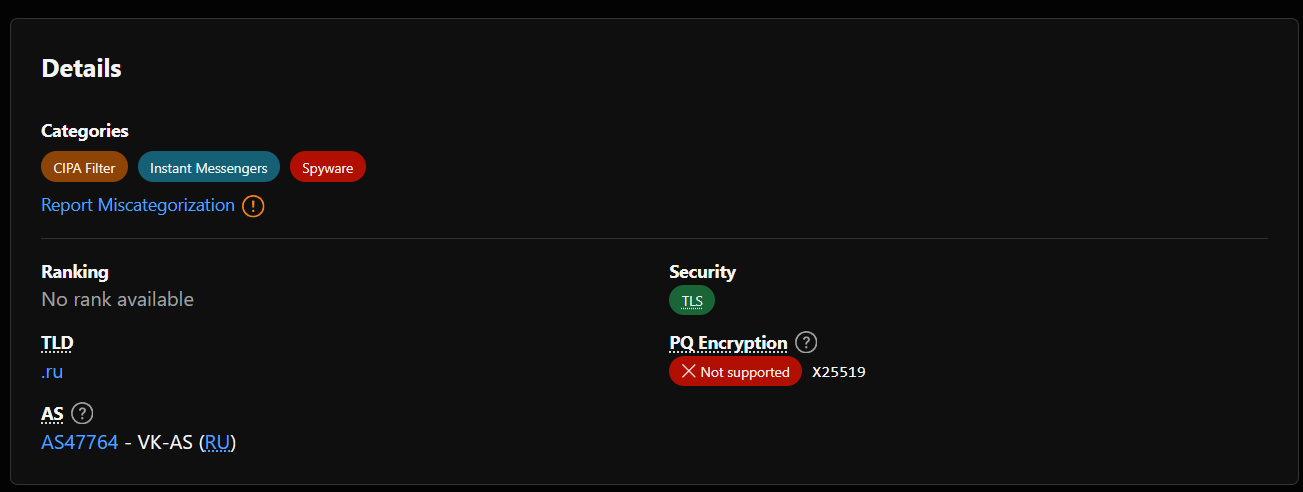
Task: Click the underlined PQ Encryption label
Action: 728,343
